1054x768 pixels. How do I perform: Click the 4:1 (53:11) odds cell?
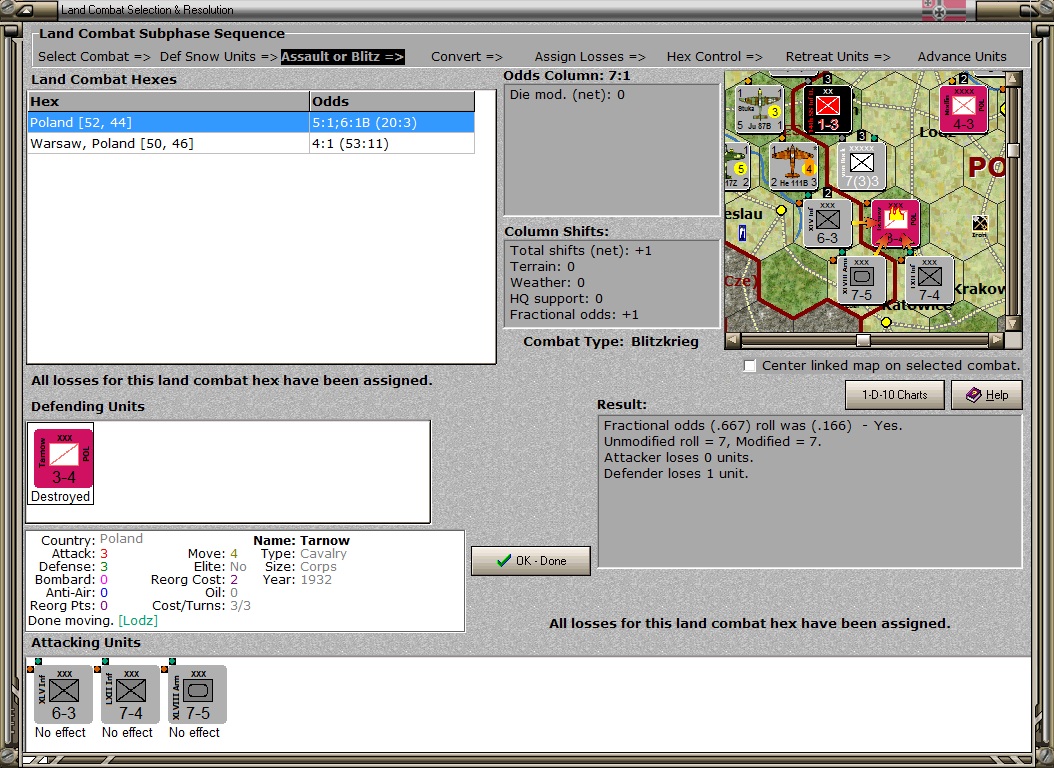pyautogui.click(x=392, y=143)
